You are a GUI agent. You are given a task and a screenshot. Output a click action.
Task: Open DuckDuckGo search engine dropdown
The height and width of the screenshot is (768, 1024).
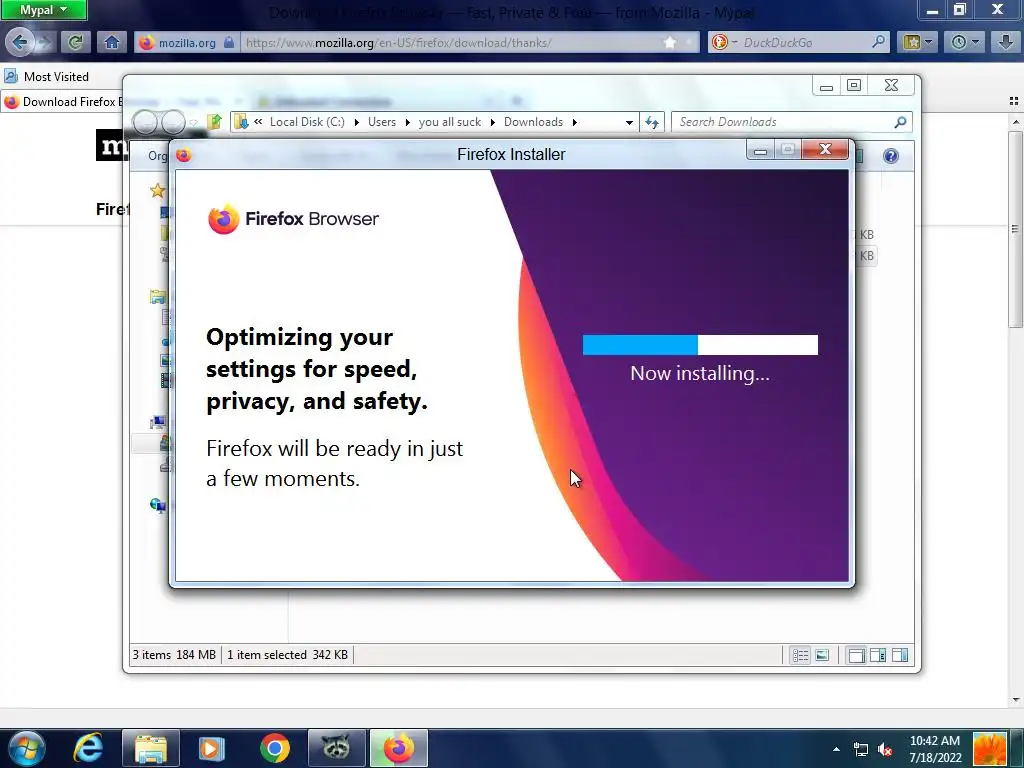725,42
